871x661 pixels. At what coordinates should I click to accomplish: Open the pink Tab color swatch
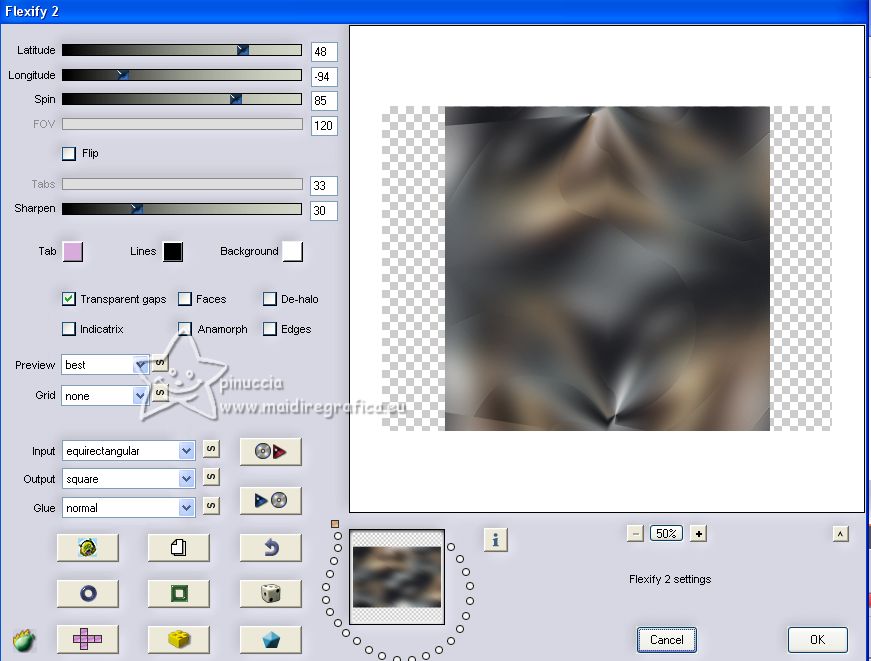coord(73,252)
